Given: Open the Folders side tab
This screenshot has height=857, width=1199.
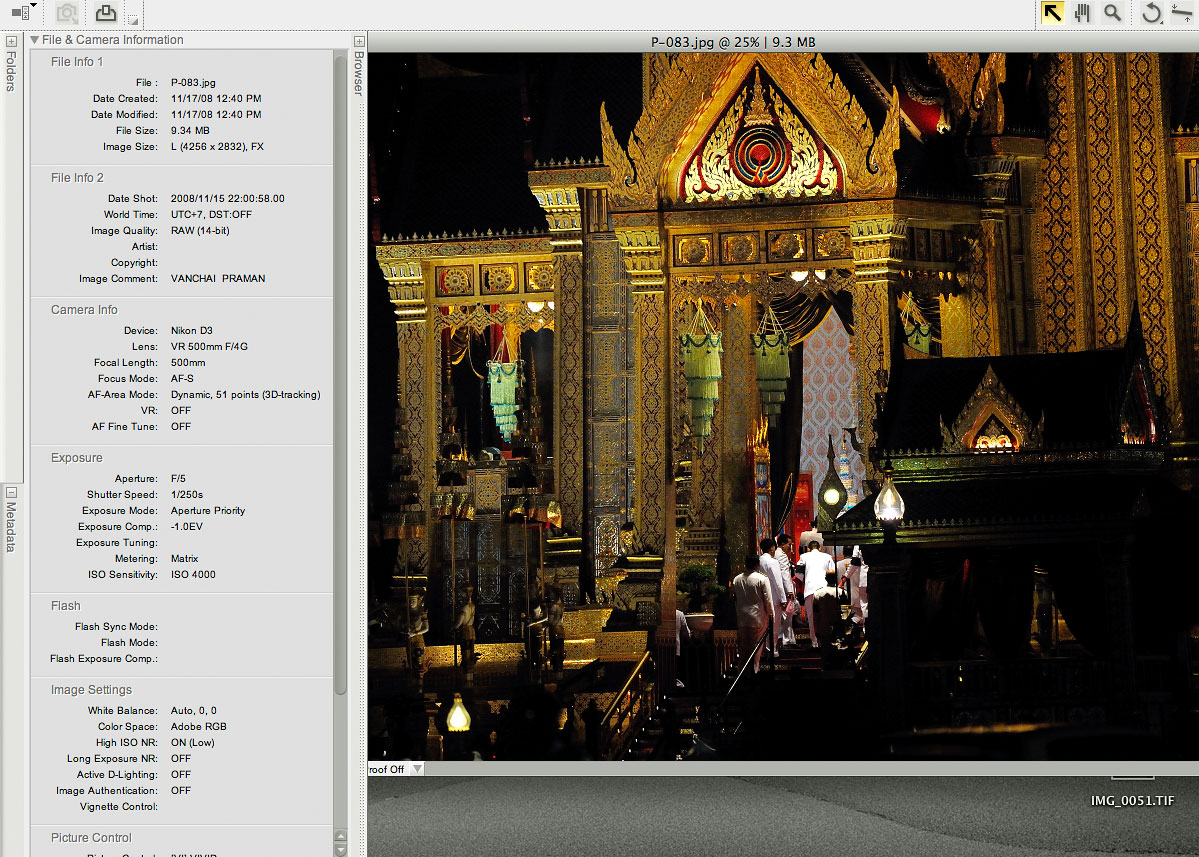Looking at the screenshot, I should click(11, 72).
